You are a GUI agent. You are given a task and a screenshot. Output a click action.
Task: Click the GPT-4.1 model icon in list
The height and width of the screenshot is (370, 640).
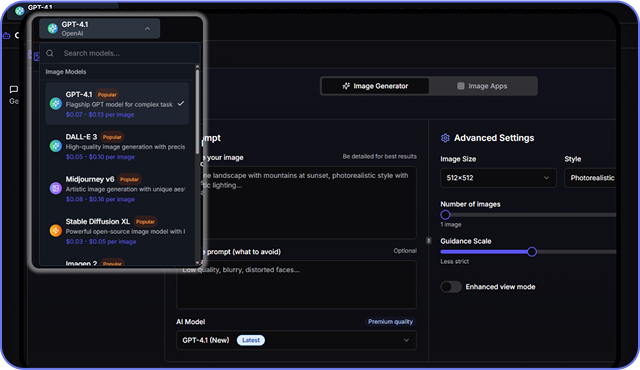click(x=56, y=104)
